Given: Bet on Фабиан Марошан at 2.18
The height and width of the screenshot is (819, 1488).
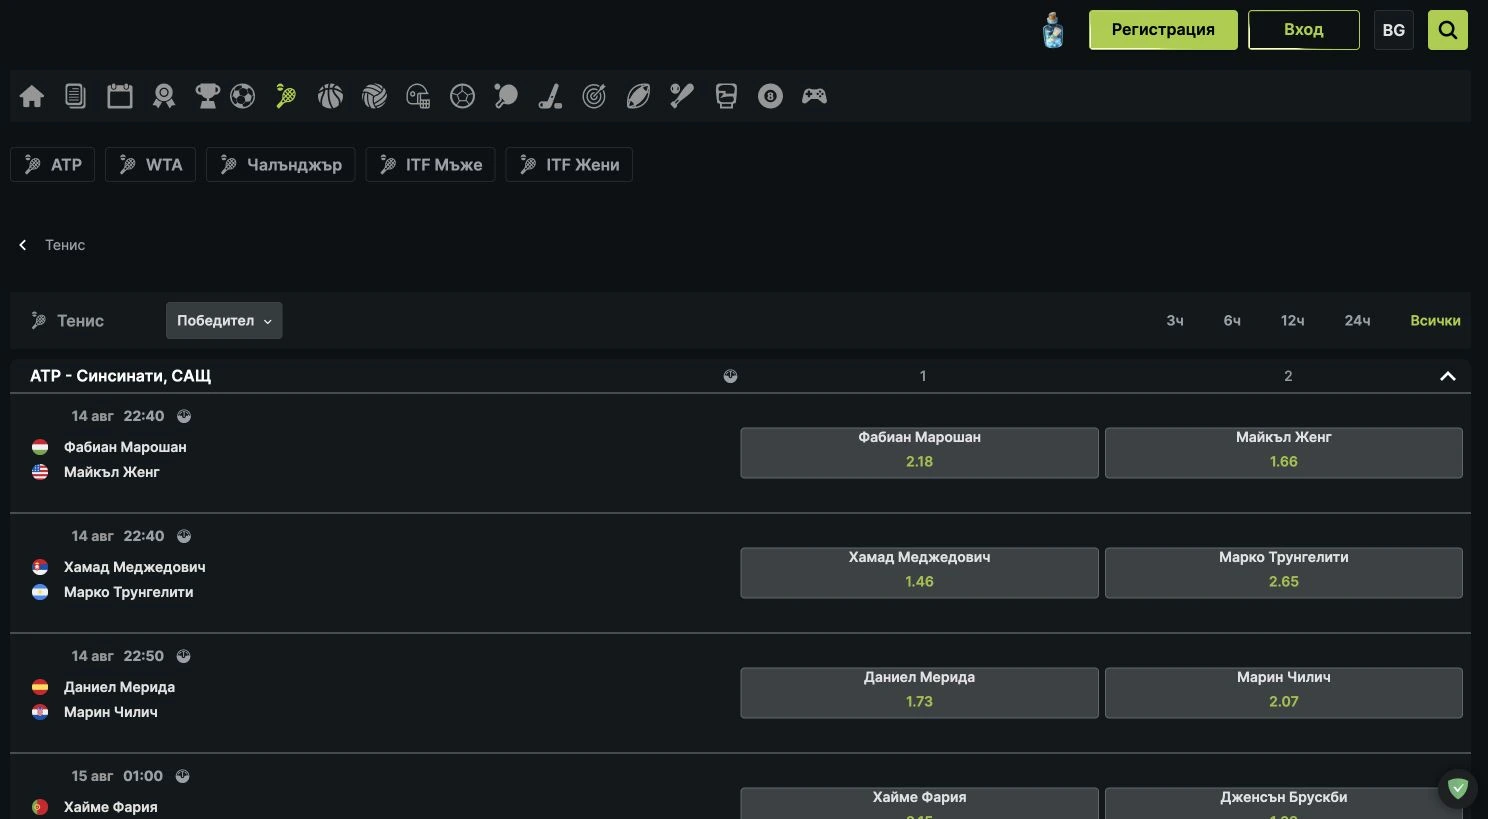Looking at the screenshot, I should point(919,453).
